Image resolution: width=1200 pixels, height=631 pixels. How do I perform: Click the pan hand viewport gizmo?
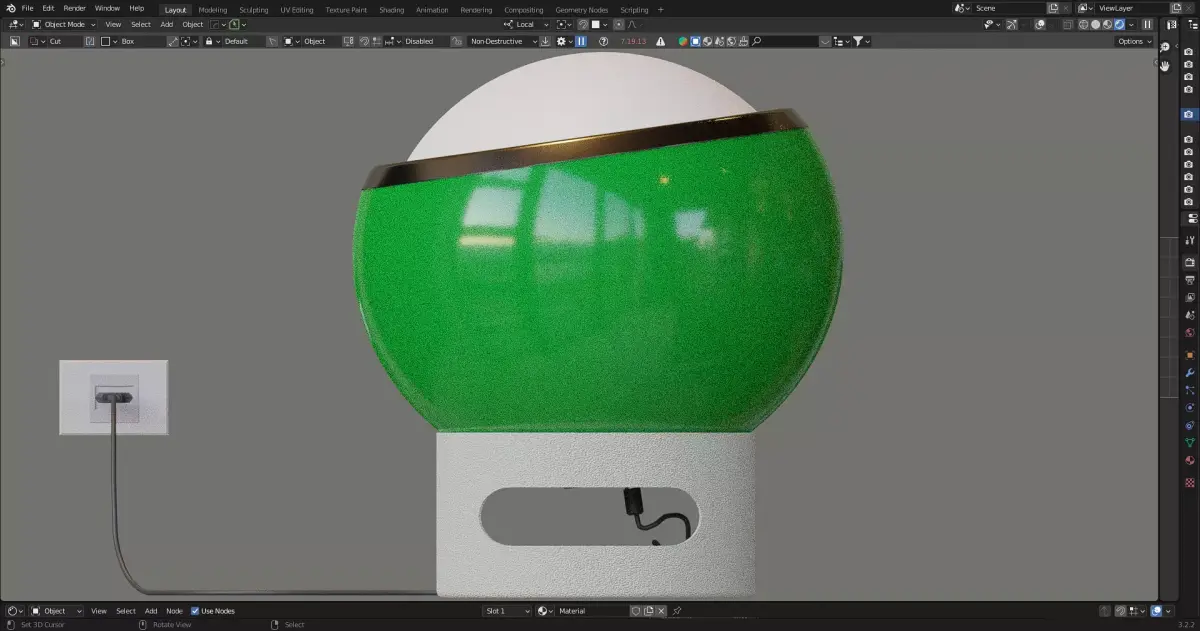(1165, 65)
